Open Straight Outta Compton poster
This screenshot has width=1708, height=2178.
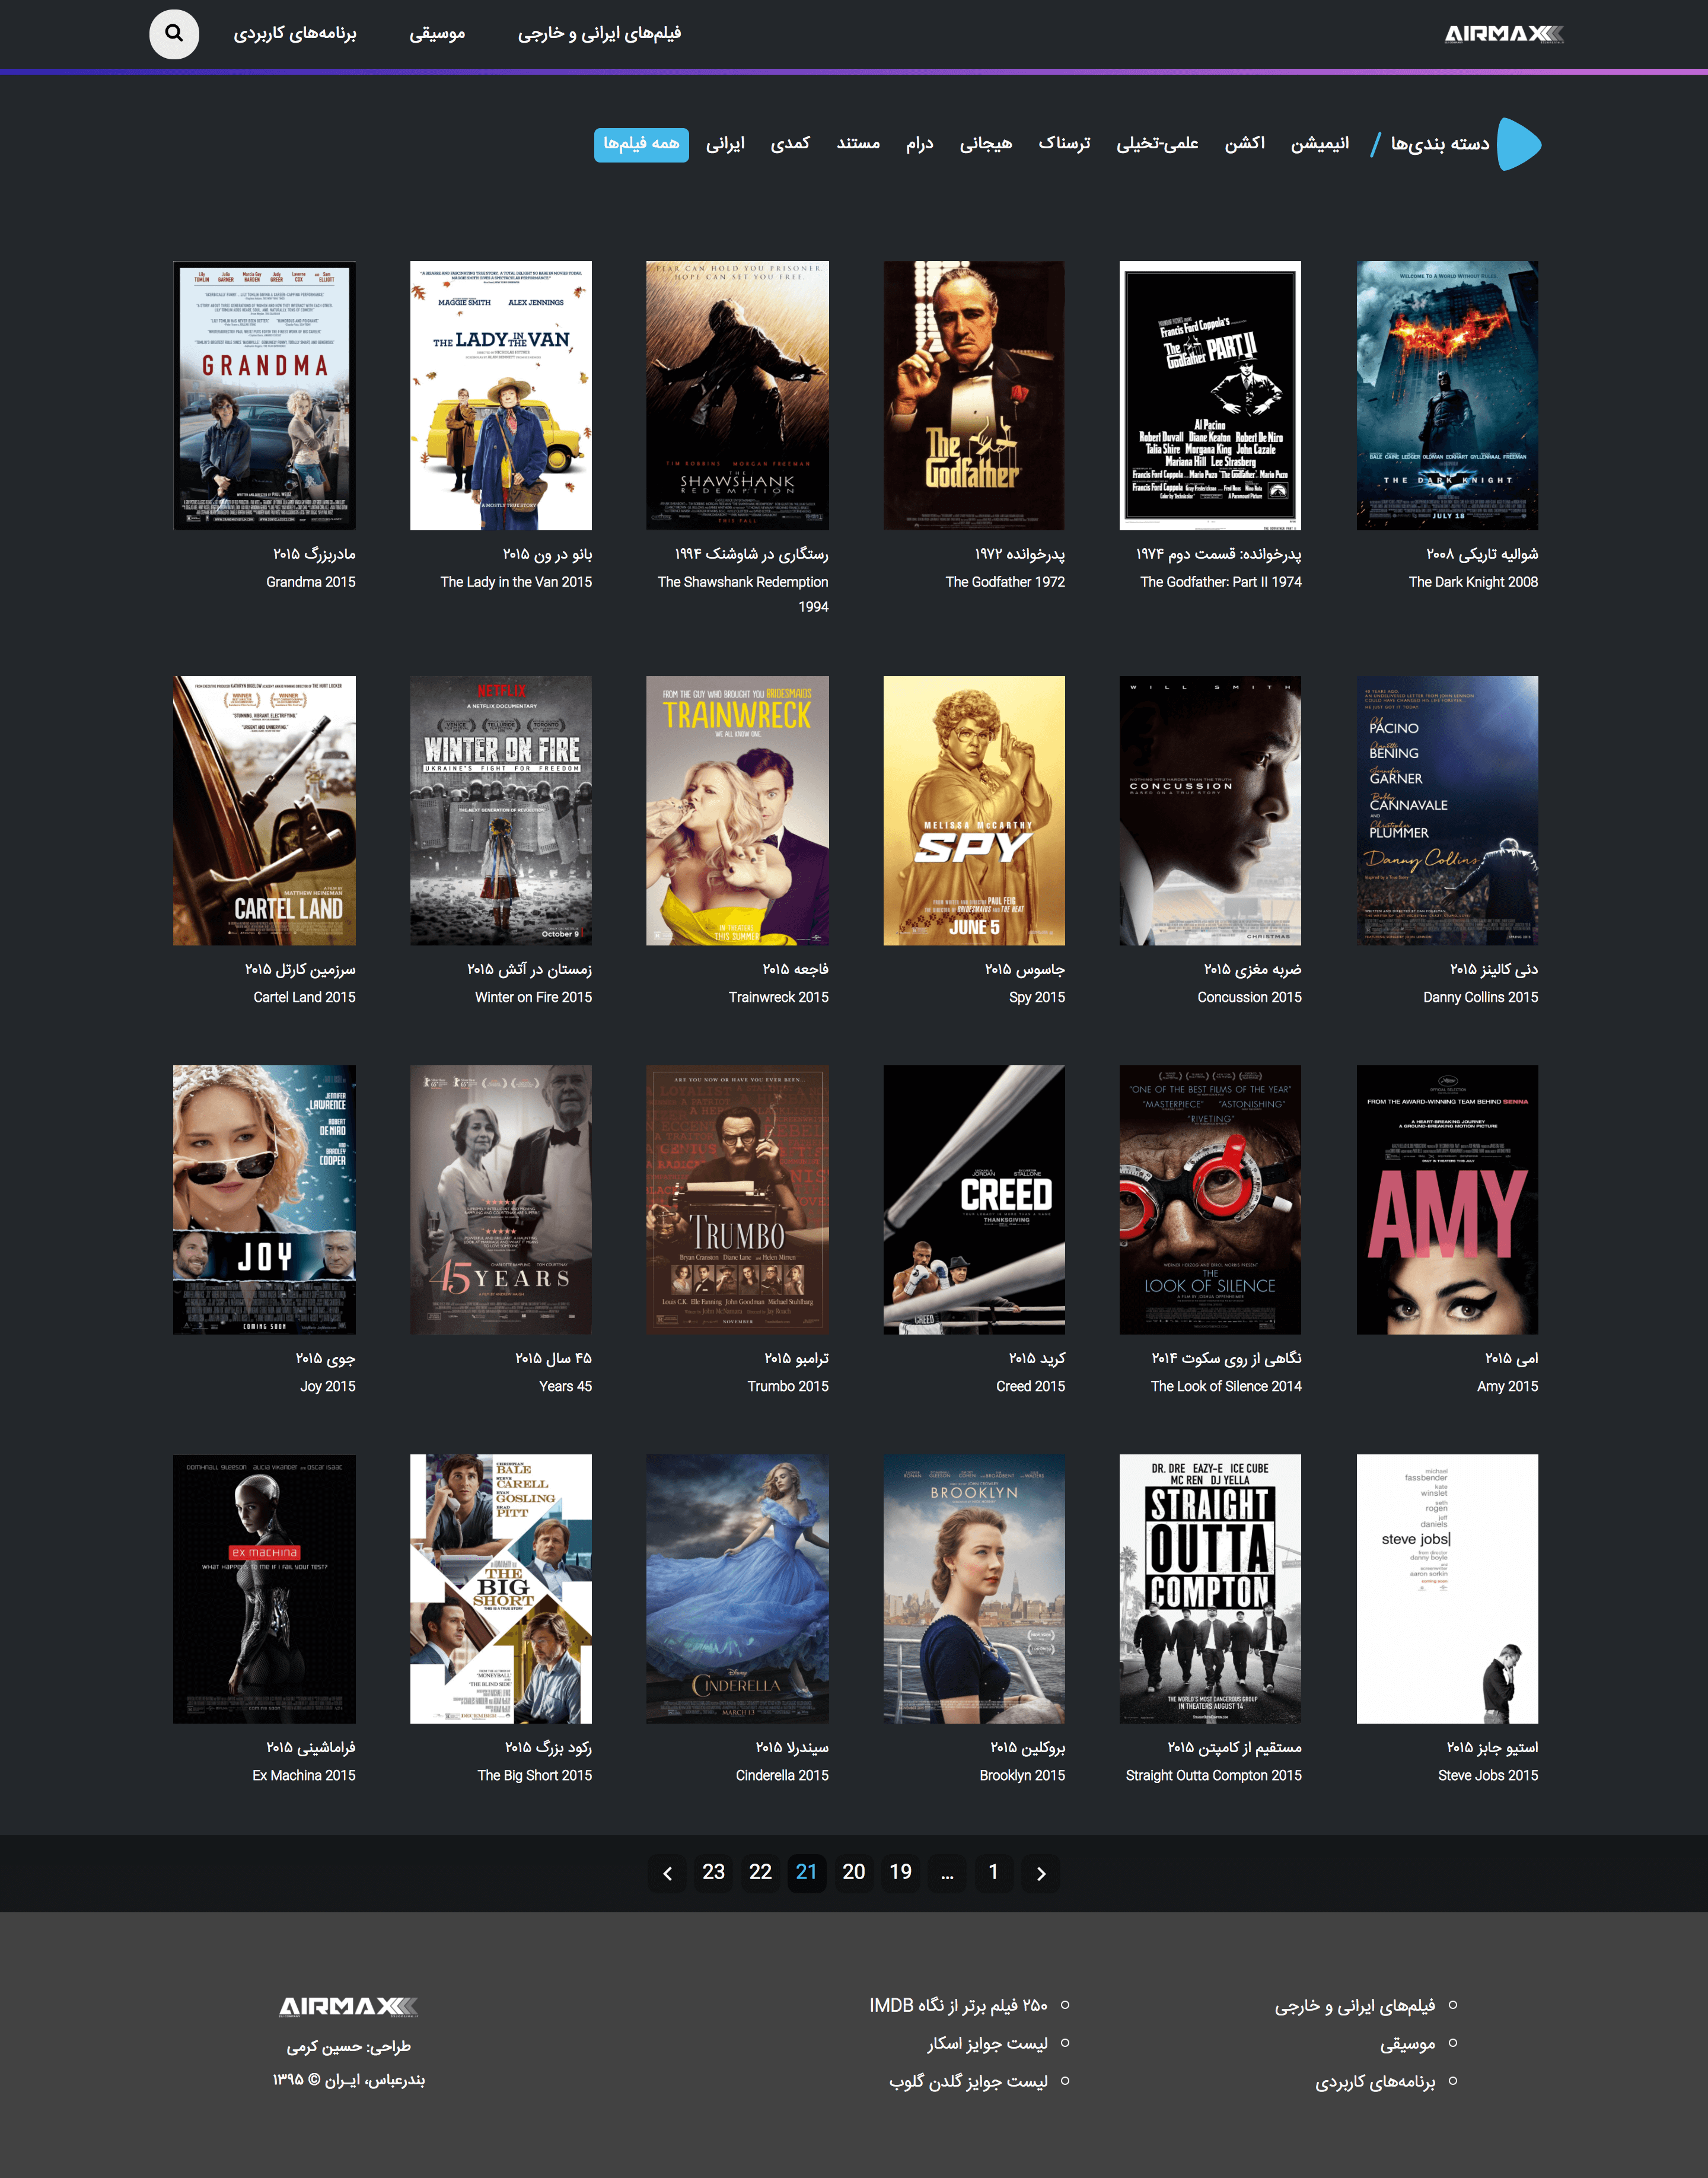pos(1210,1589)
